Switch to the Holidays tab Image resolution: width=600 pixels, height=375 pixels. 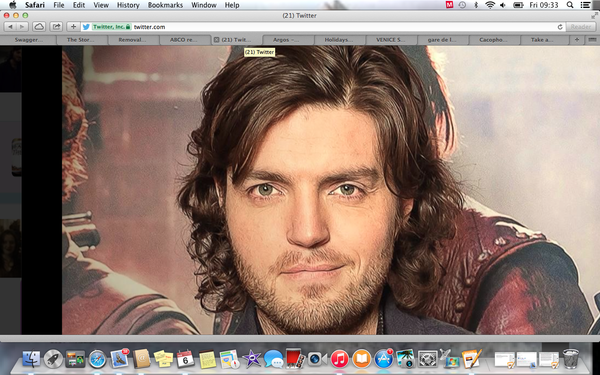coord(340,40)
